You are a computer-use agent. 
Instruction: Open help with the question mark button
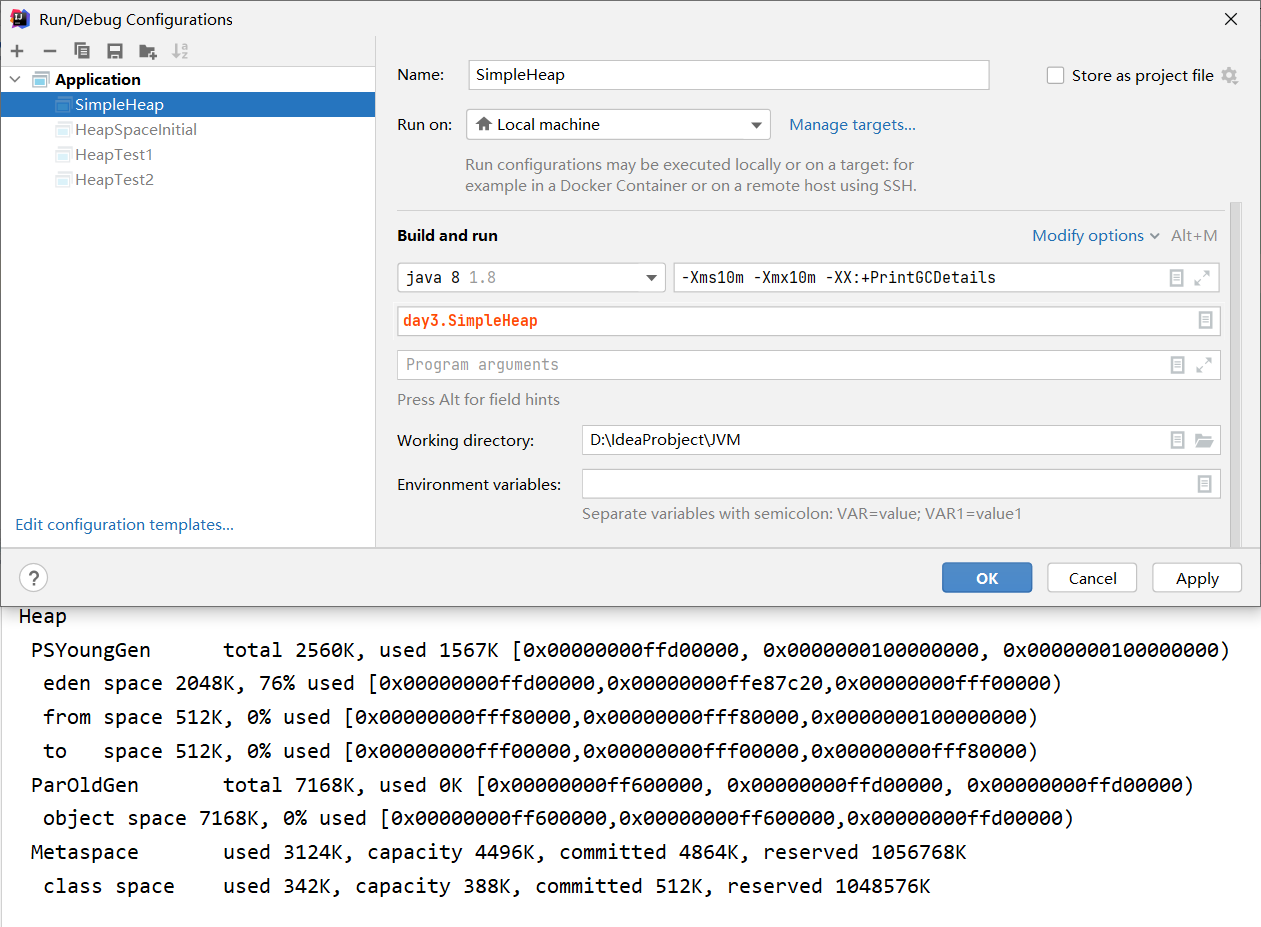(x=33, y=578)
